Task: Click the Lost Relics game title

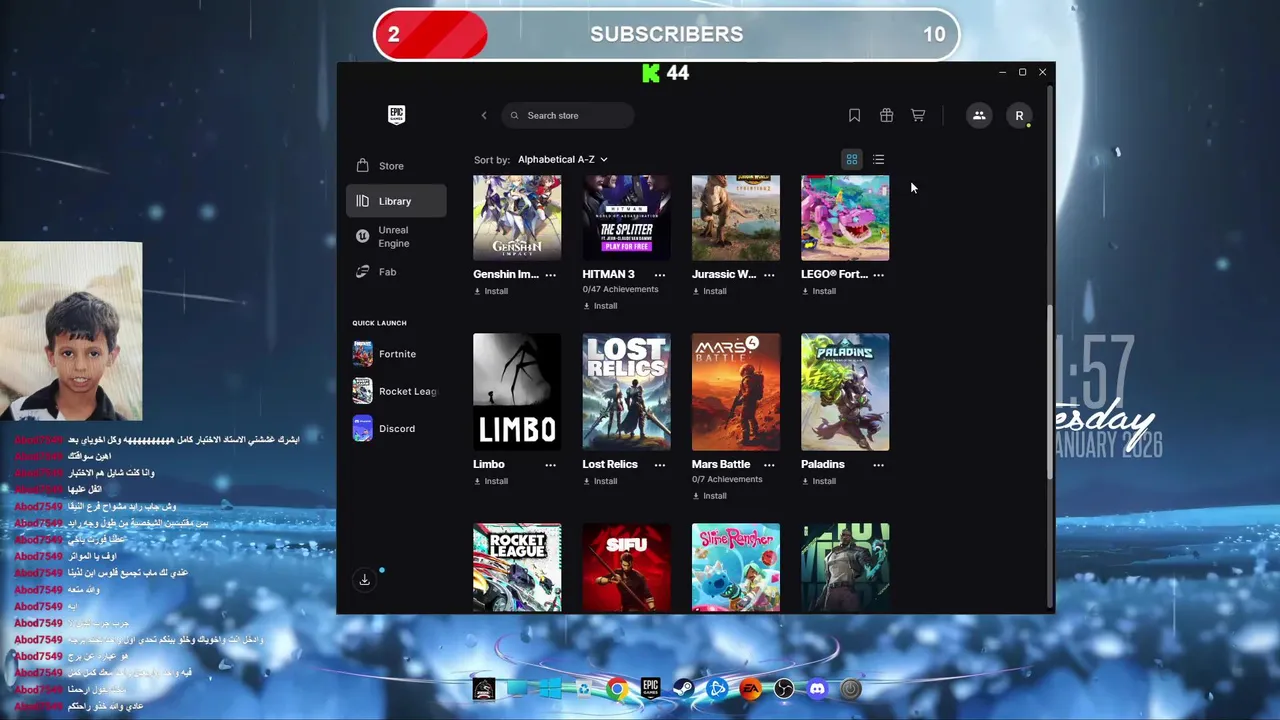Action: click(x=610, y=464)
